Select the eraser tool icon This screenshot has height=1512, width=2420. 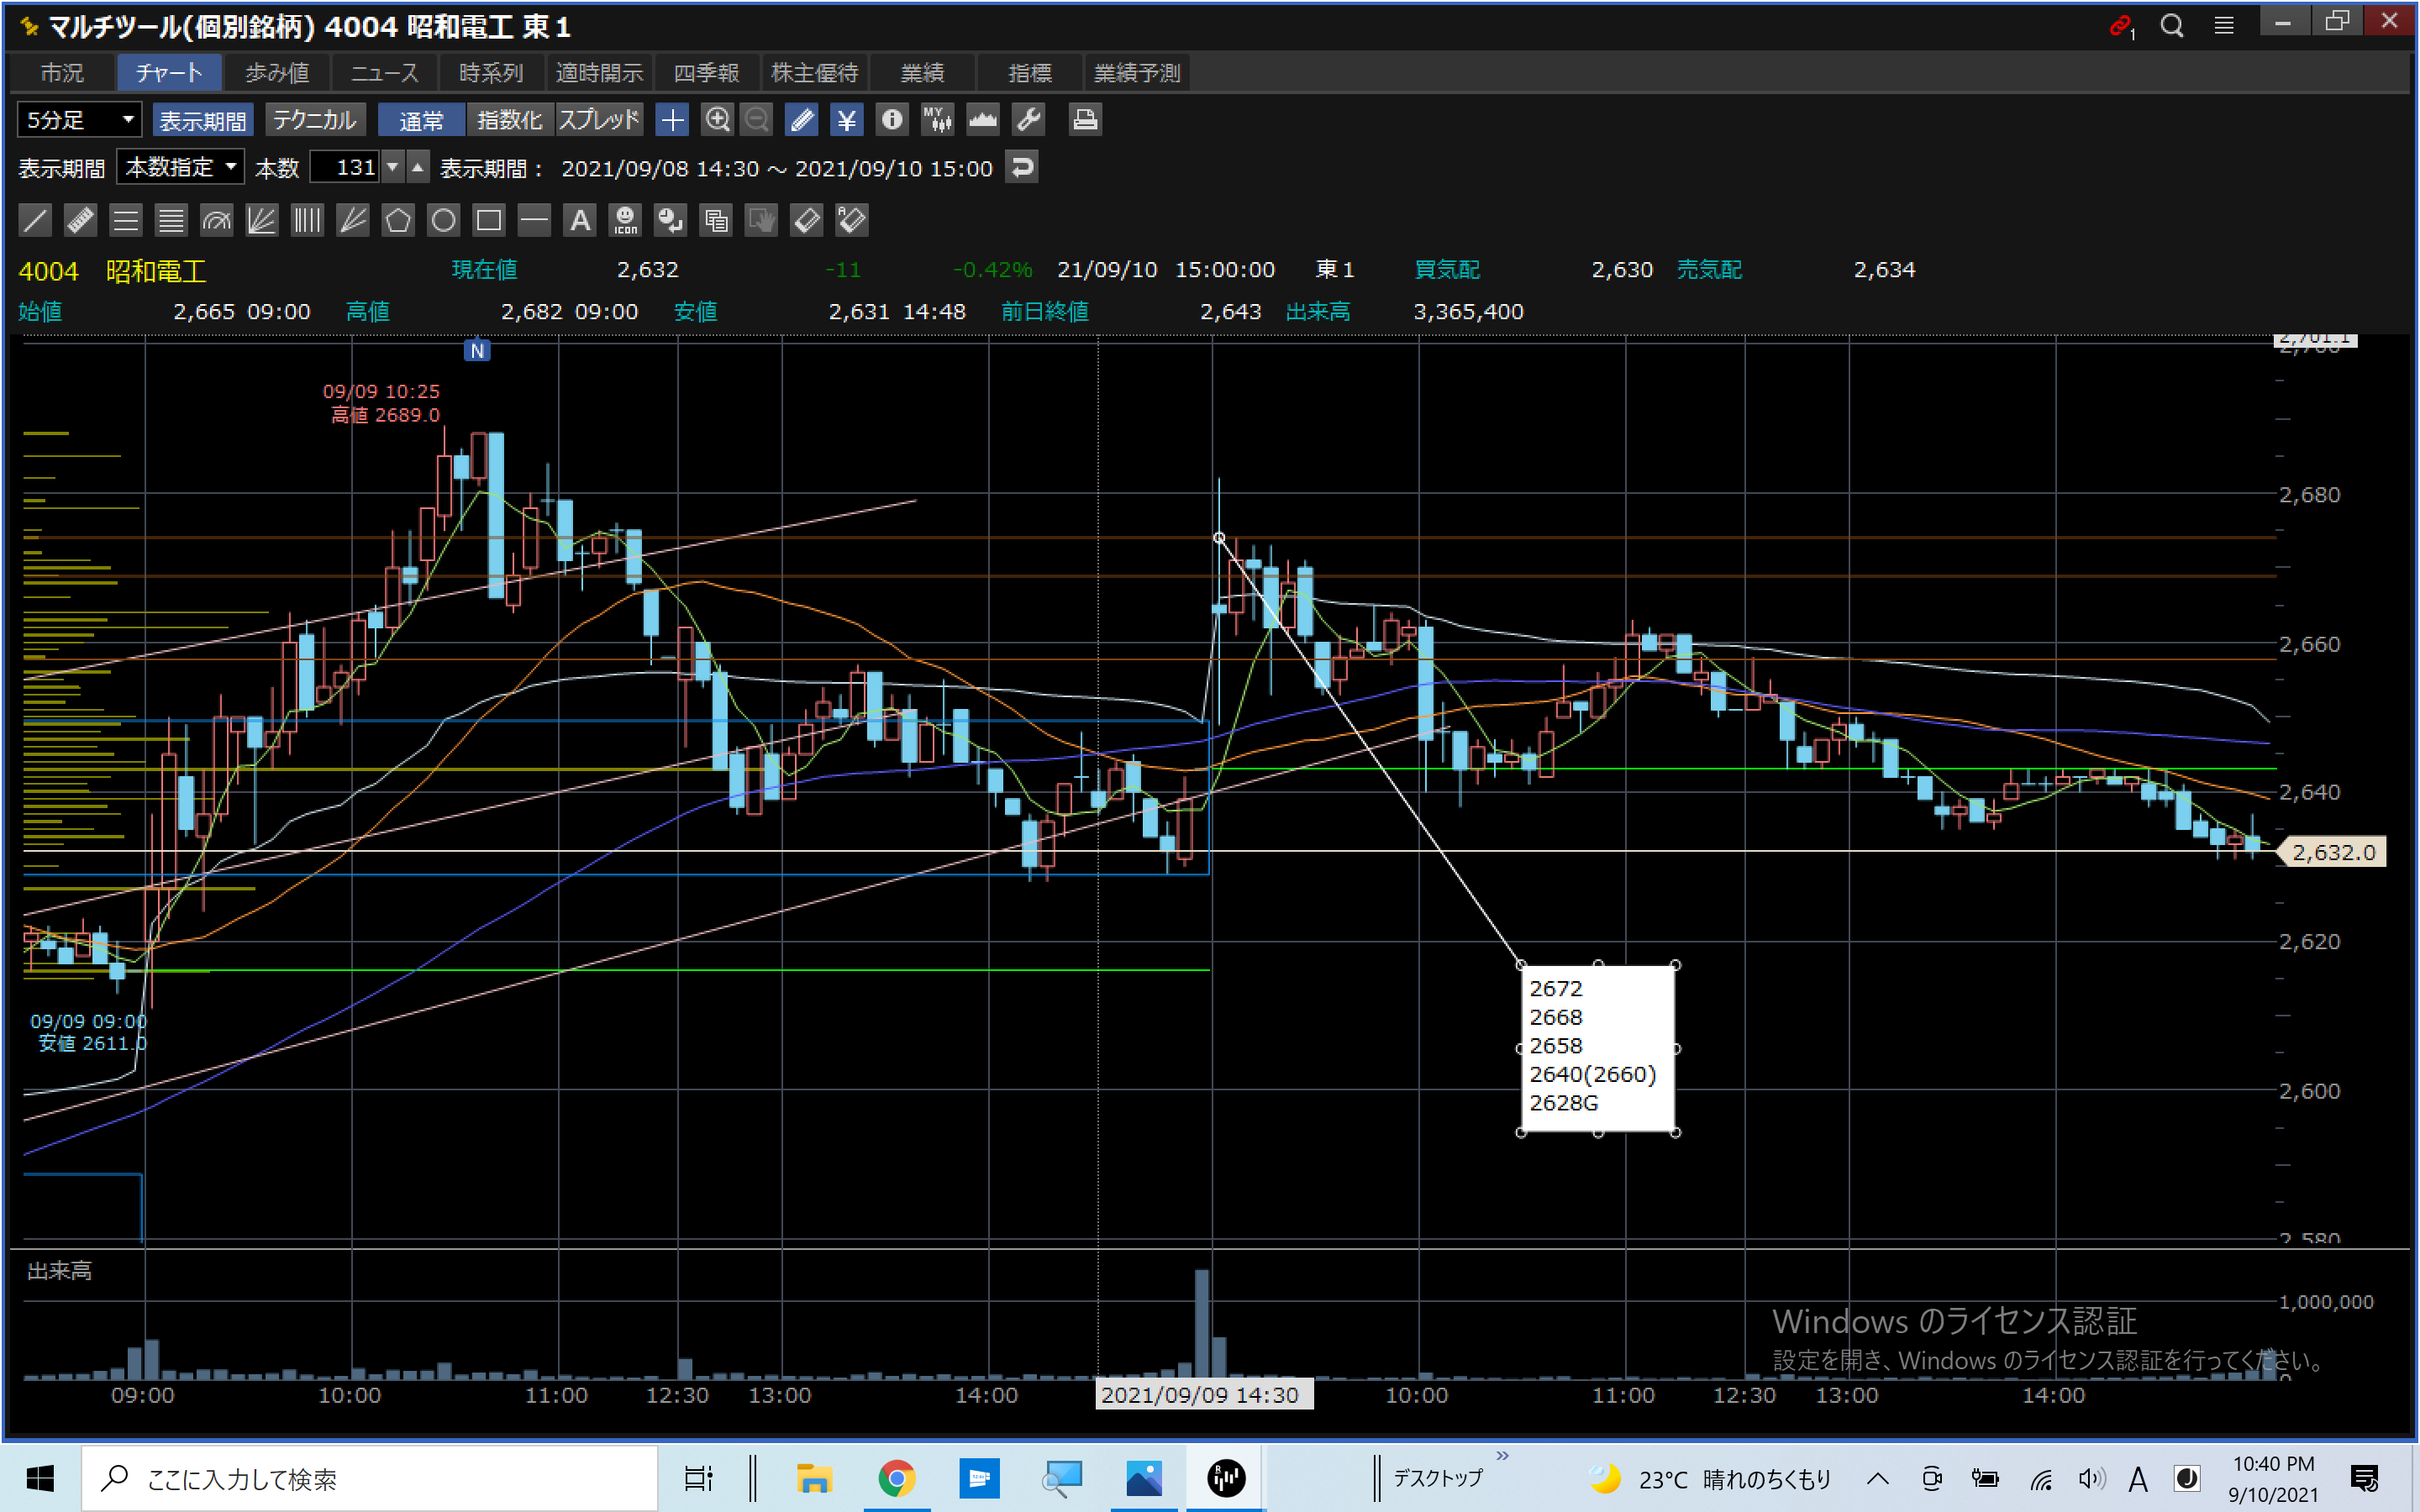point(806,220)
